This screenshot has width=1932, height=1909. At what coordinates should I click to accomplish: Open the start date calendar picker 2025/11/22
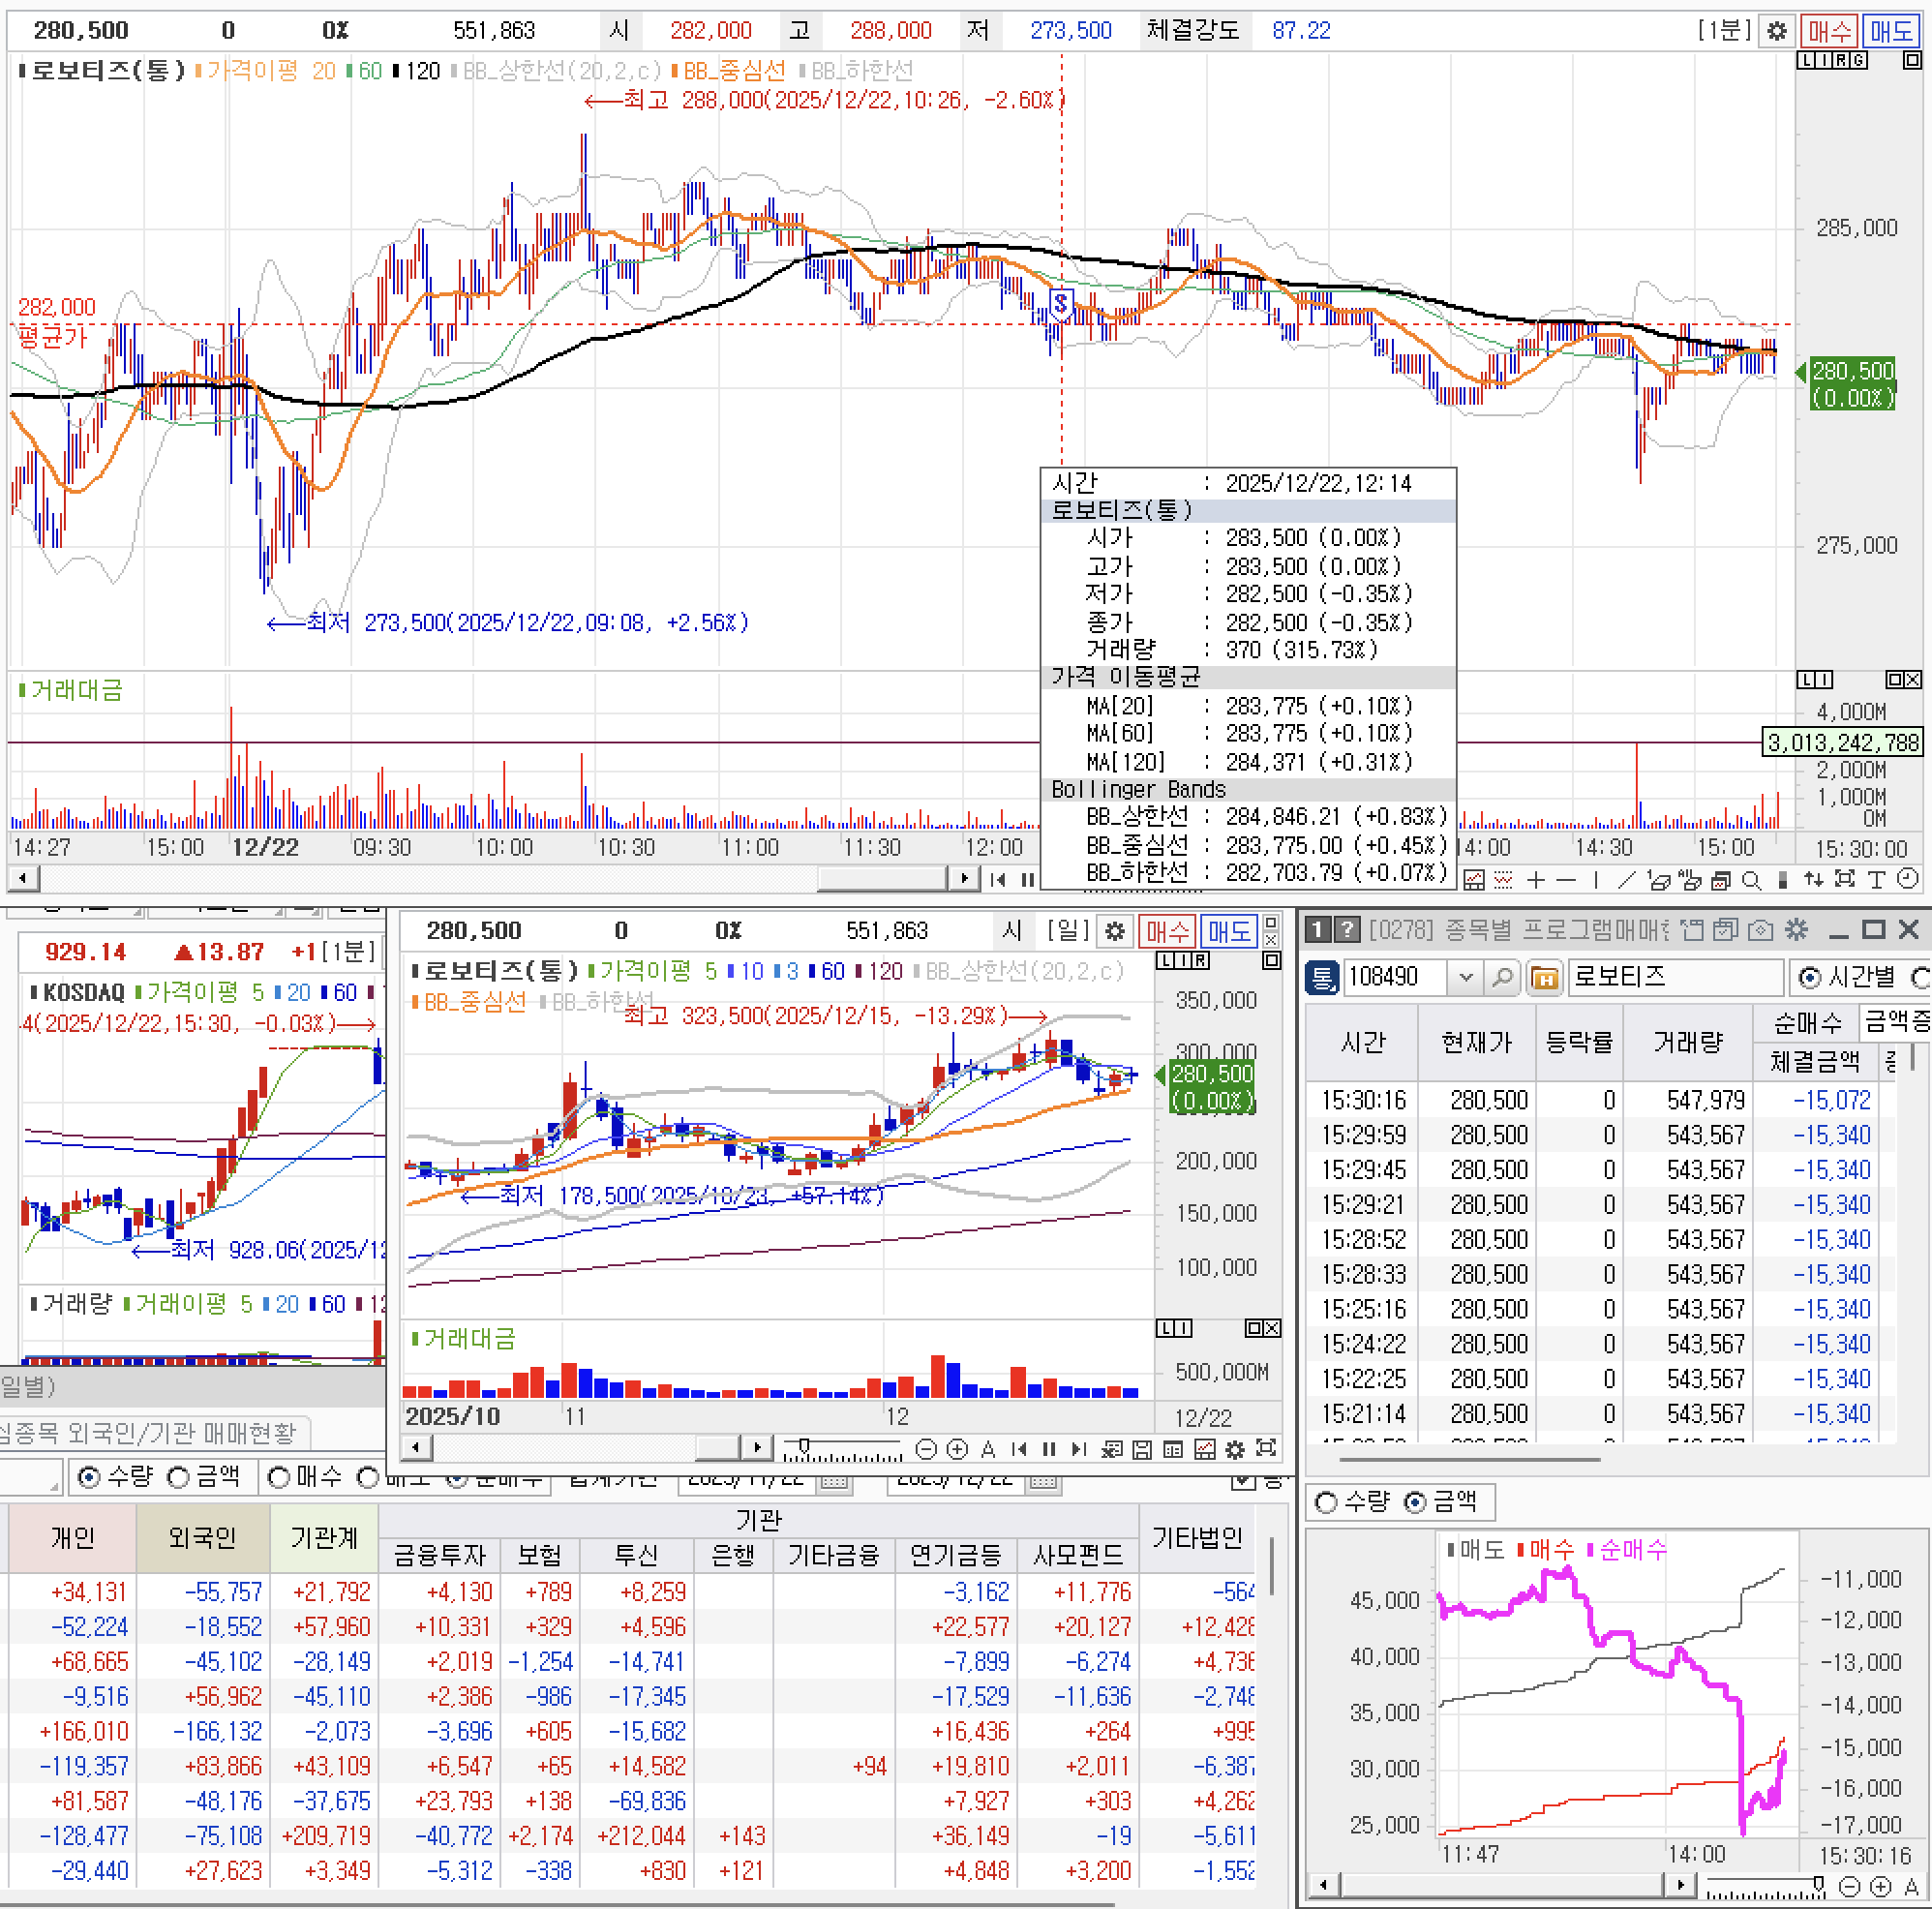pos(834,1480)
